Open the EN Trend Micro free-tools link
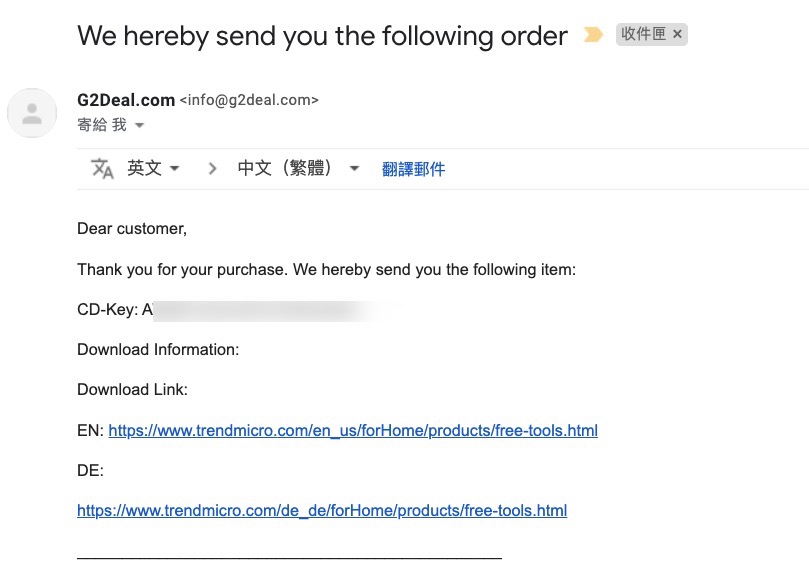Image resolution: width=809 pixels, height=577 pixels. (x=352, y=431)
